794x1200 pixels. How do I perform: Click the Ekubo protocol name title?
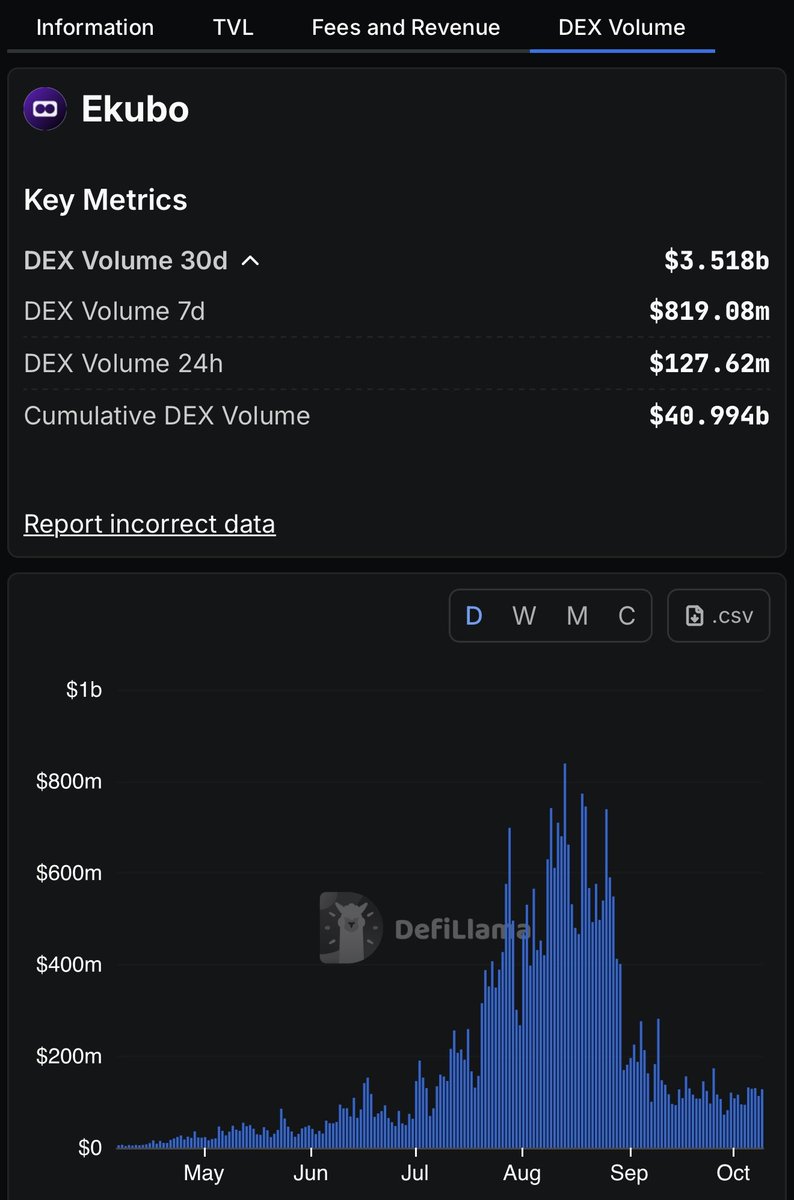pyautogui.click(x=135, y=108)
